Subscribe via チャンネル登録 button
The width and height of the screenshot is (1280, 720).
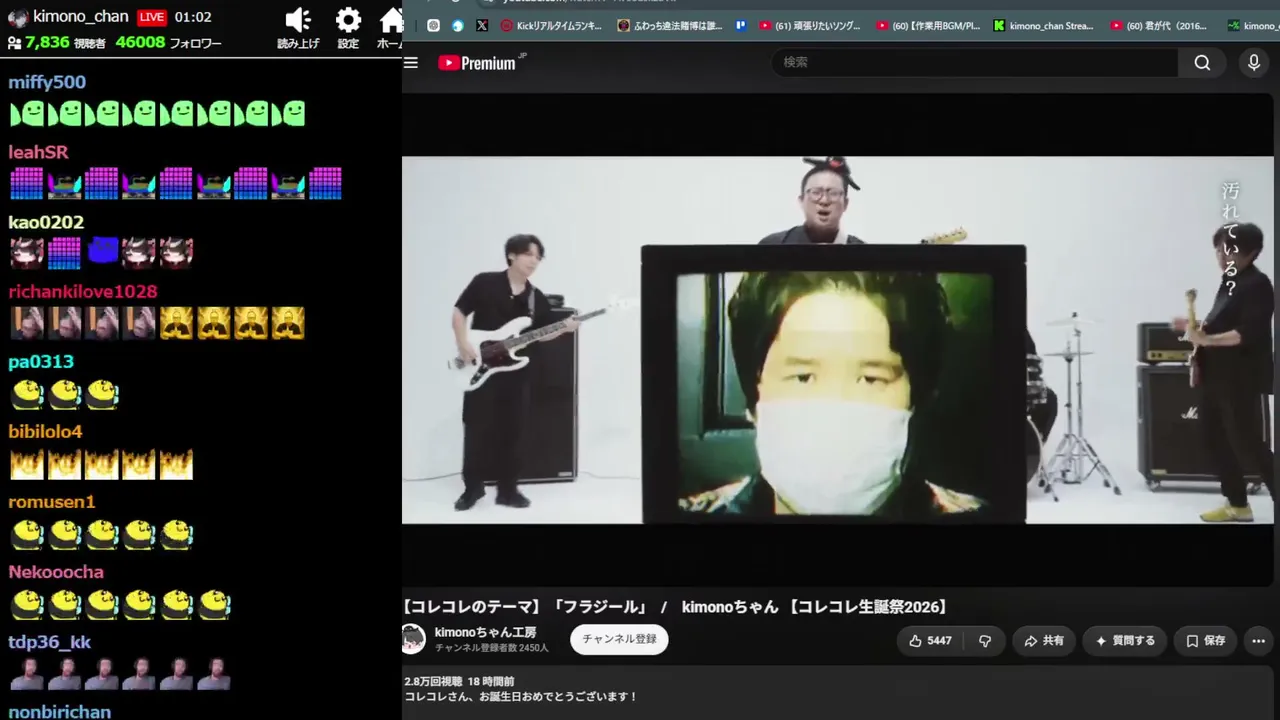[619, 640]
